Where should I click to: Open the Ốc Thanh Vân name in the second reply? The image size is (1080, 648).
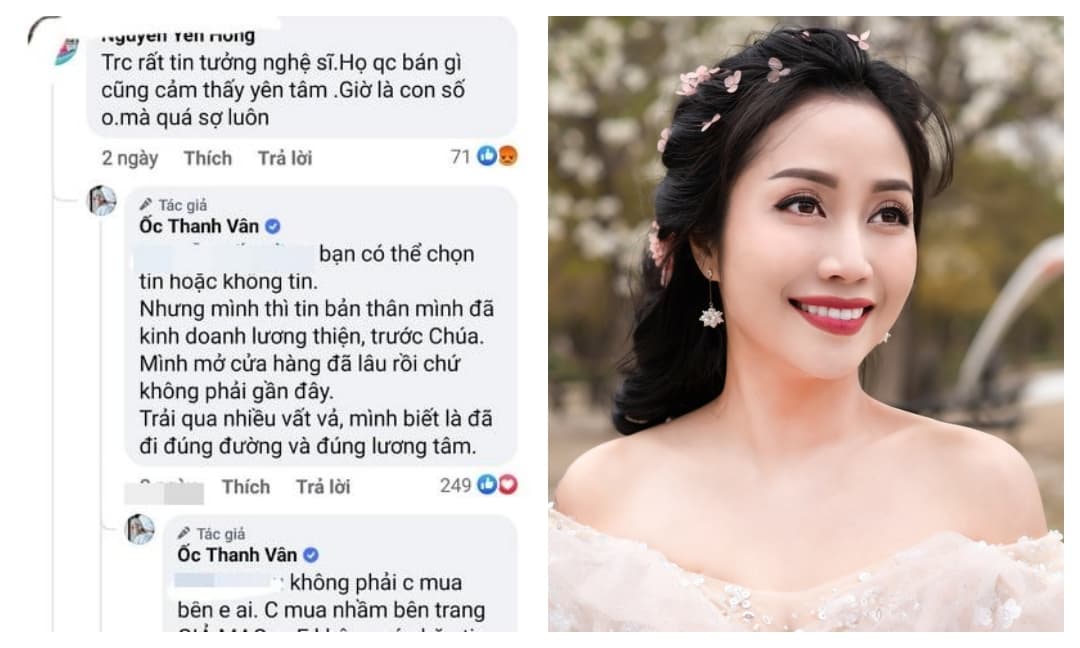237,554
